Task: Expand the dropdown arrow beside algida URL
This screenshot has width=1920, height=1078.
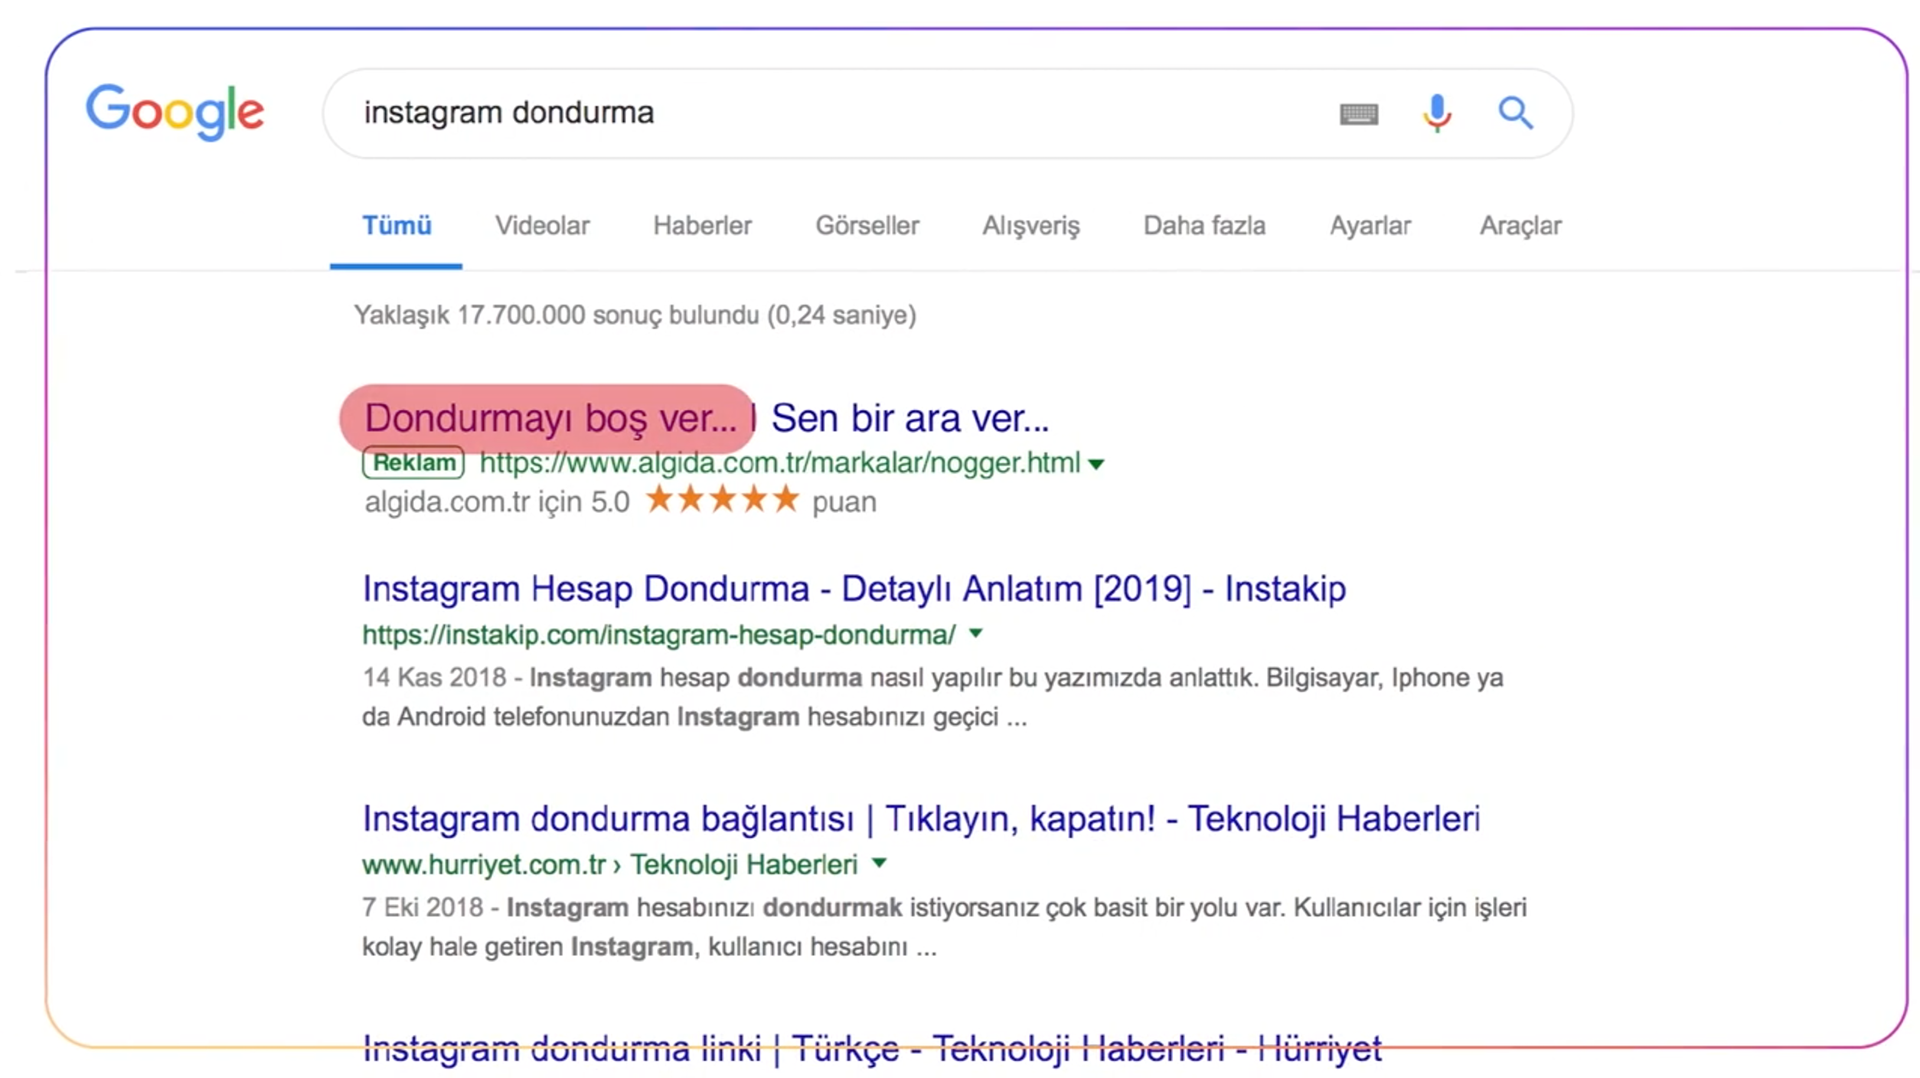Action: (x=1096, y=464)
